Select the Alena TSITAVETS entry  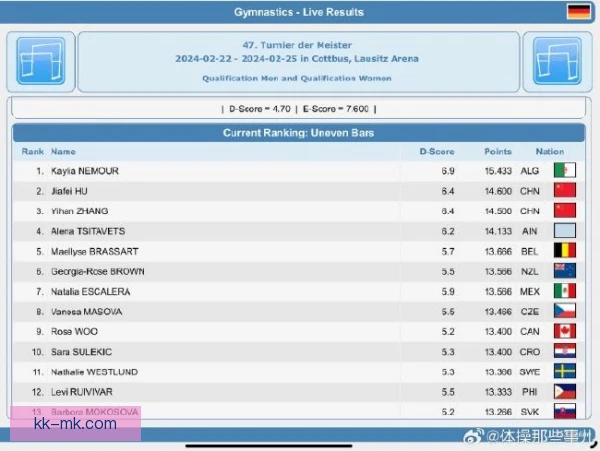tap(88, 231)
